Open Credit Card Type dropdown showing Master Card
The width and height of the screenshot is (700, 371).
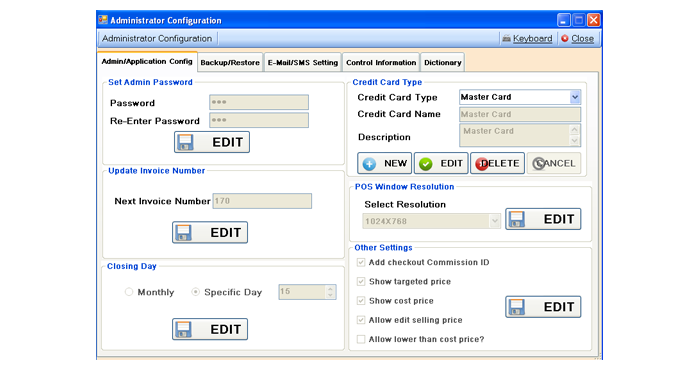click(x=575, y=97)
